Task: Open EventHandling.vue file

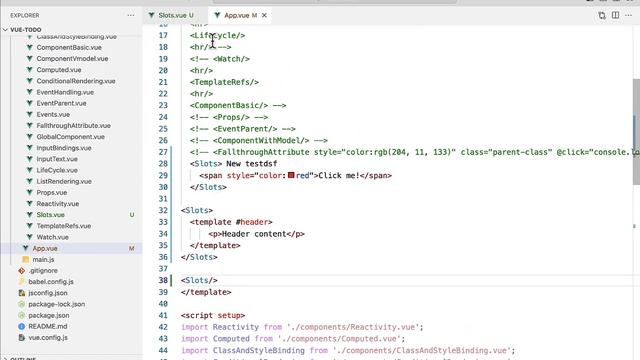Action: point(65,92)
